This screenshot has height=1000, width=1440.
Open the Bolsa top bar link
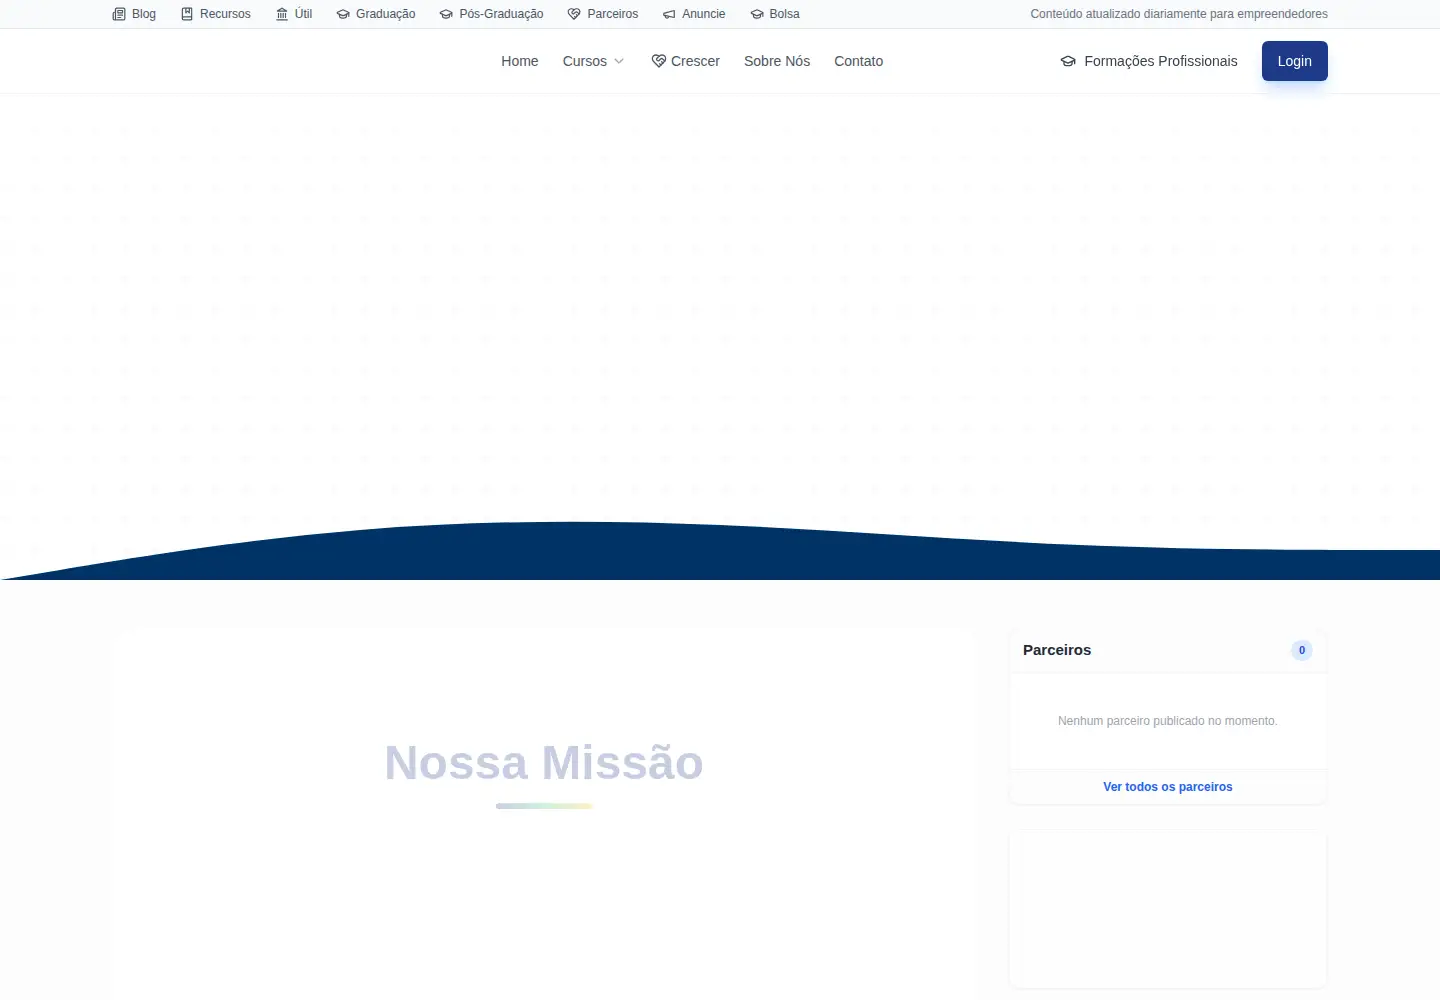pyautogui.click(x=775, y=14)
